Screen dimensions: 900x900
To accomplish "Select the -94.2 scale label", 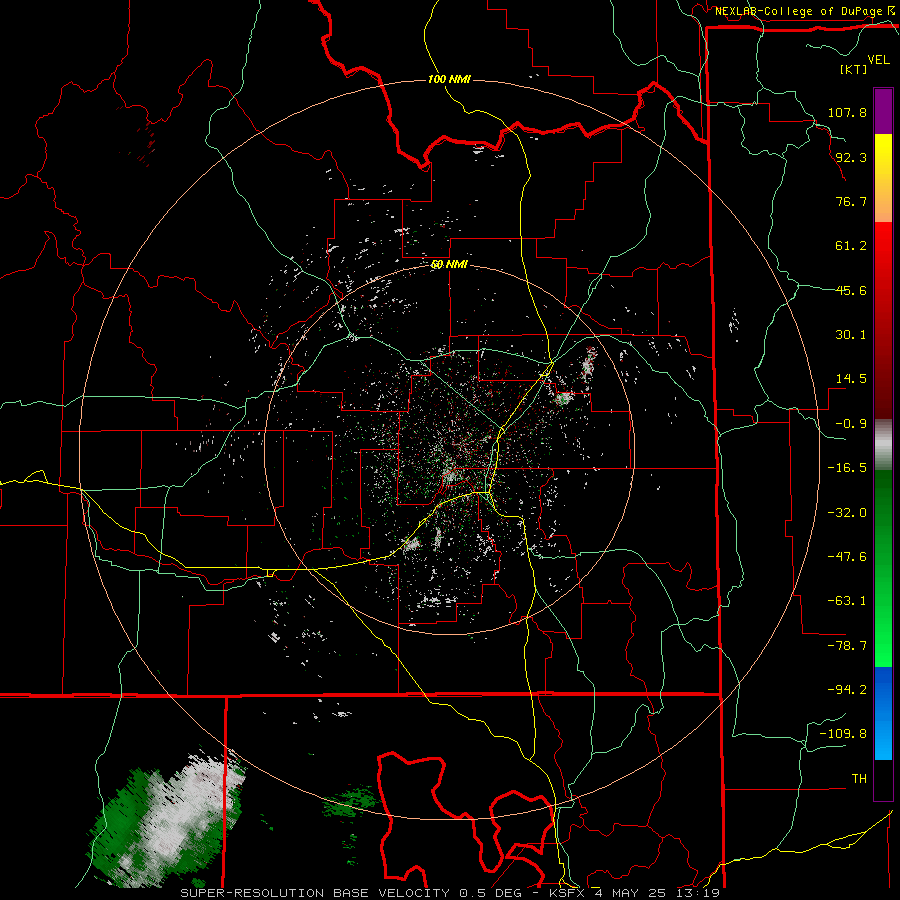I will (x=847, y=689).
